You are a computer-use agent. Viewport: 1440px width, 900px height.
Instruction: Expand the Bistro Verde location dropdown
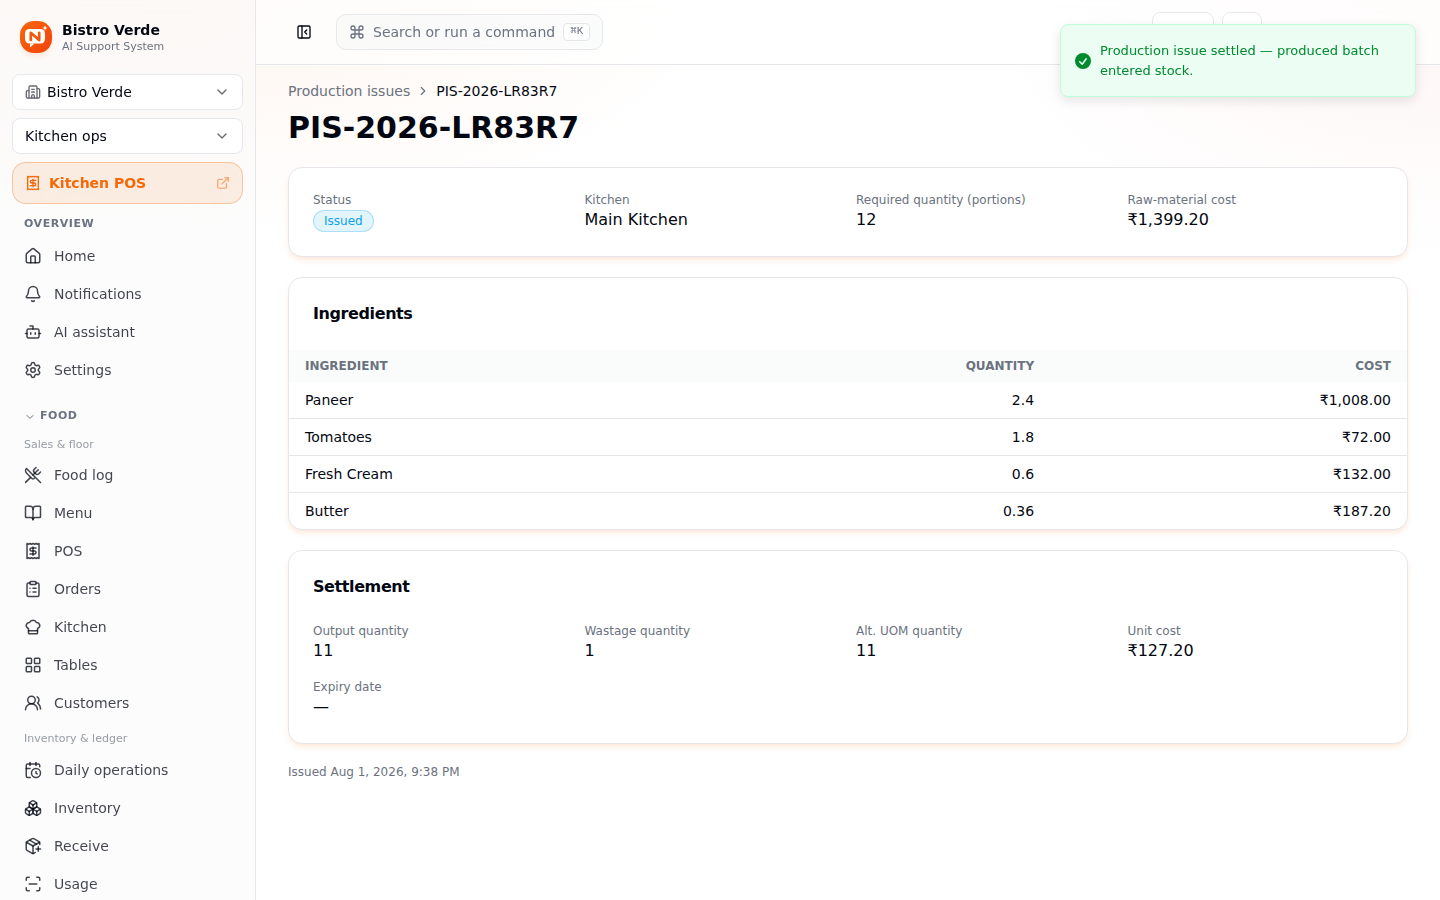tap(127, 92)
